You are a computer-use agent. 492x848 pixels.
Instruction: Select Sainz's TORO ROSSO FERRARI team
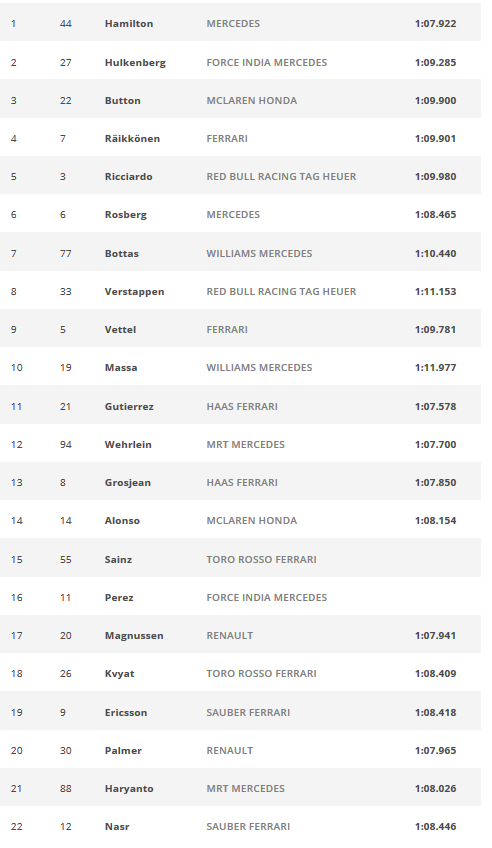pyautogui.click(x=261, y=560)
